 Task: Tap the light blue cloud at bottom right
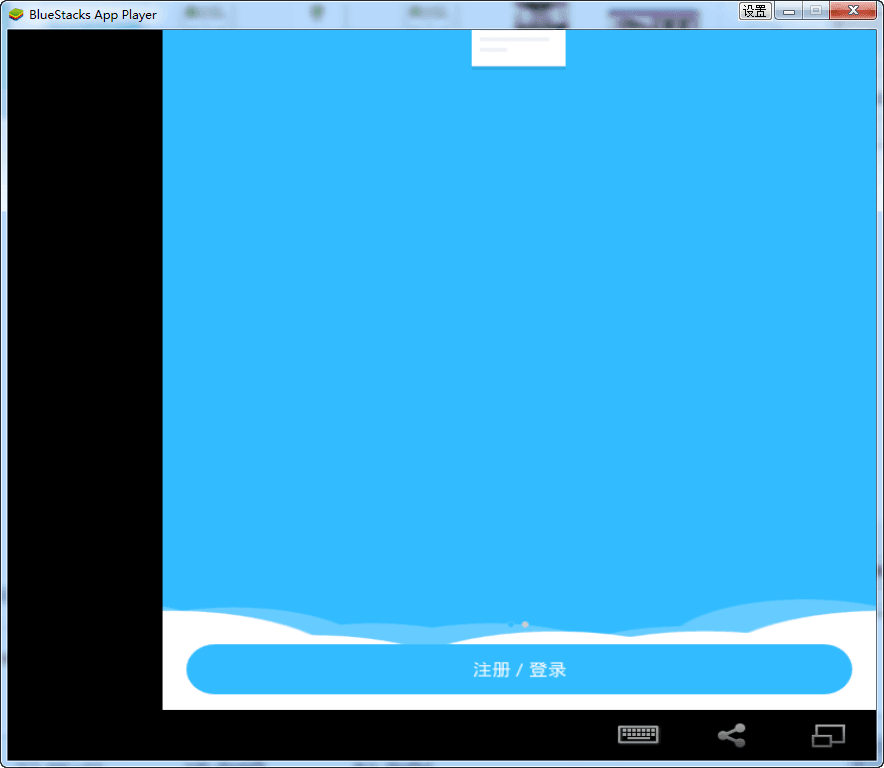point(790,612)
